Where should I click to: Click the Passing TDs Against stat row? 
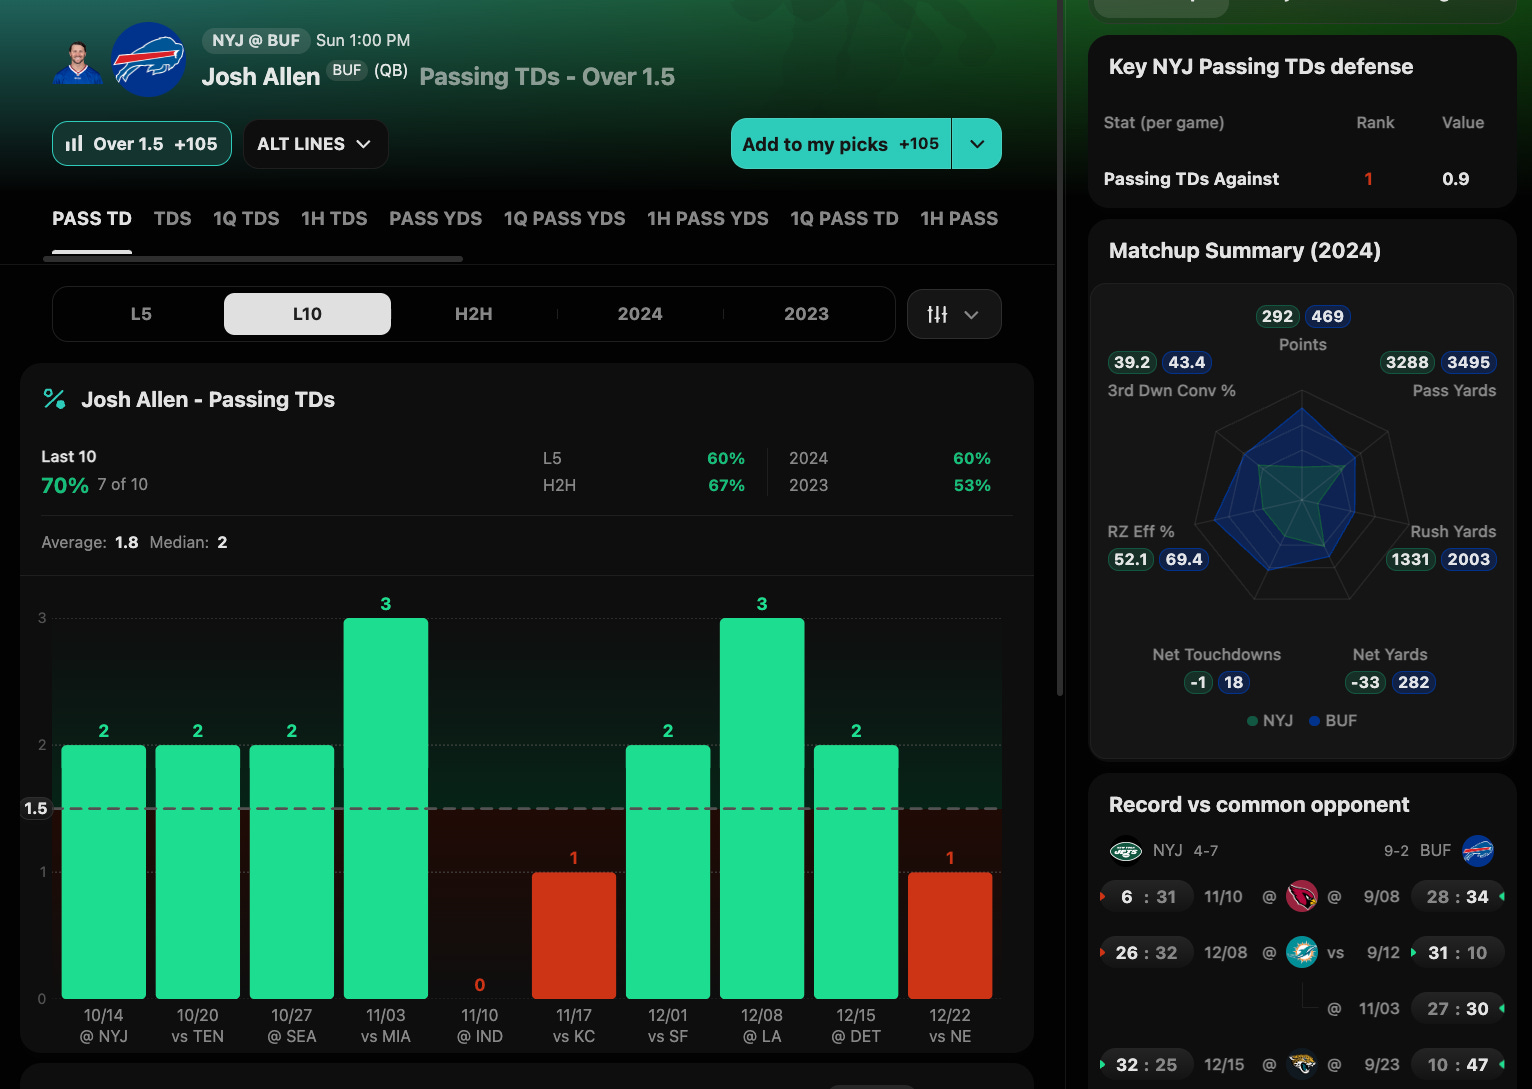(1302, 179)
